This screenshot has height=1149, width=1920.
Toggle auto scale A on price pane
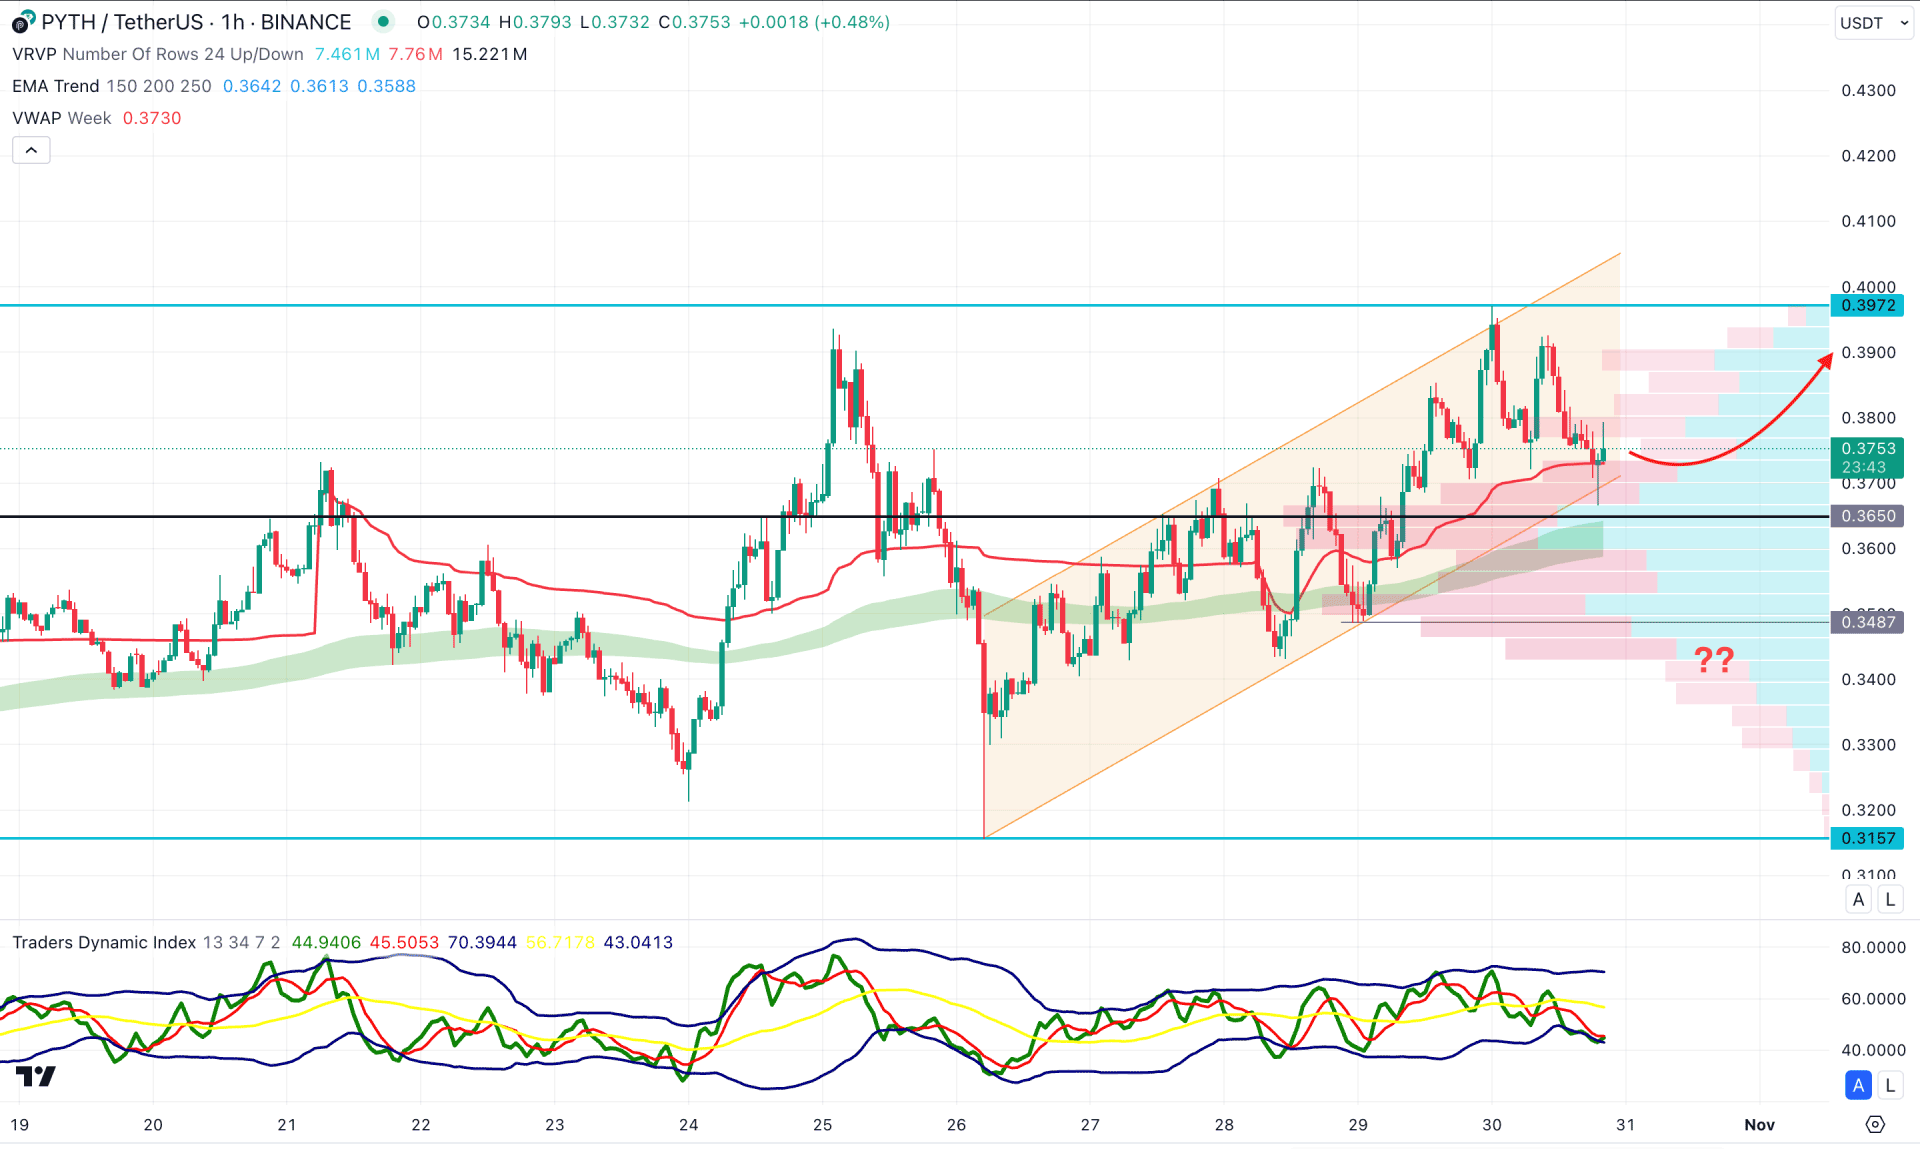pyautogui.click(x=1858, y=899)
